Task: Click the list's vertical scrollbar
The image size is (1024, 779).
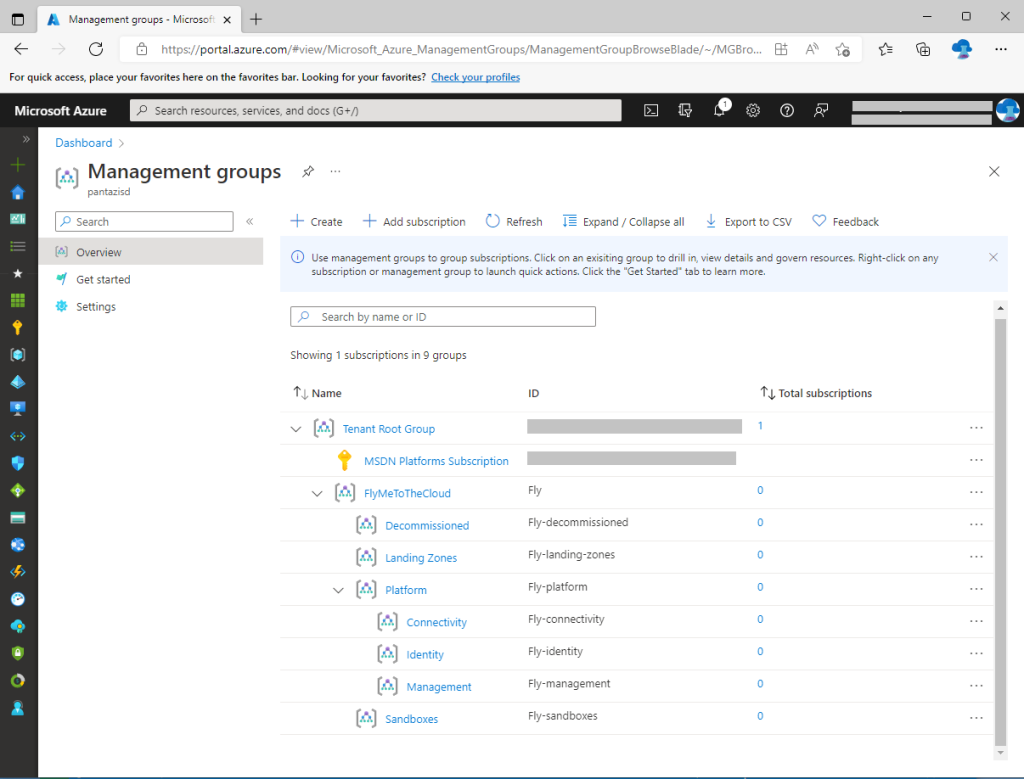Action: 1000,530
